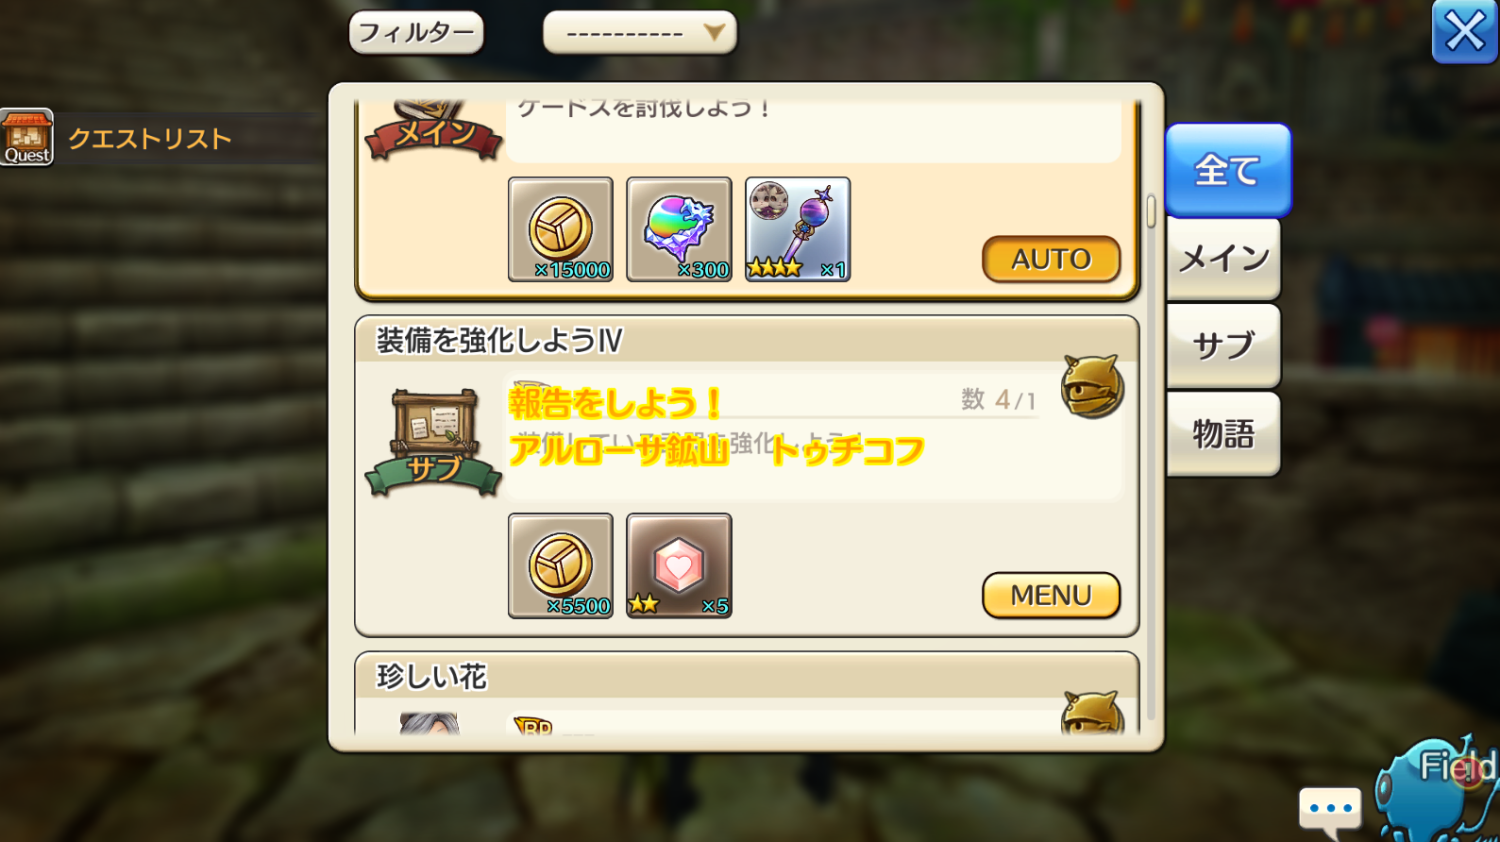Switch to the サブ tab
The image size is (1500, 842).
point(1224,346)
